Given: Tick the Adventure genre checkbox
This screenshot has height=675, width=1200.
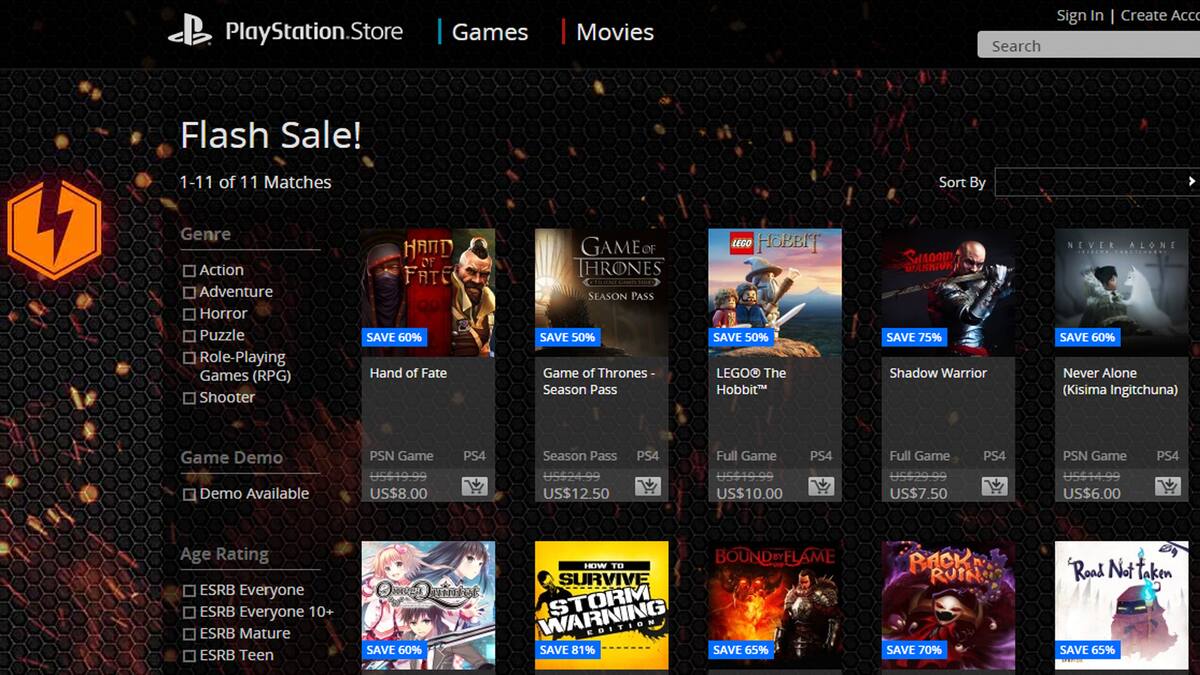Looking at the screenshot, I should [x=189, y=293].
